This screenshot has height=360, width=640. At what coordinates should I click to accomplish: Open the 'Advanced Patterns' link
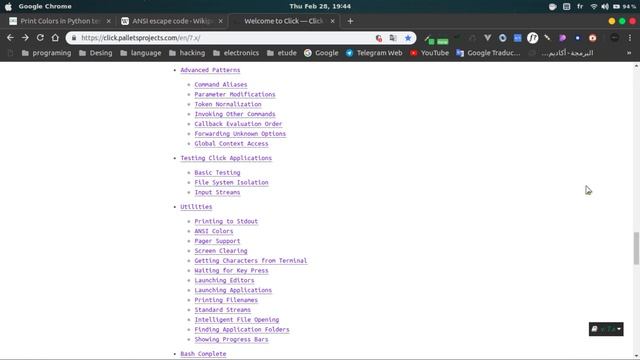click(x=210, y=70)
